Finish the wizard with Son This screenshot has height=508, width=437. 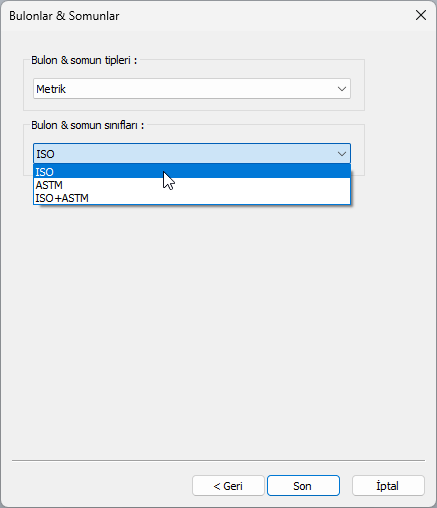(x=303, y=486)
